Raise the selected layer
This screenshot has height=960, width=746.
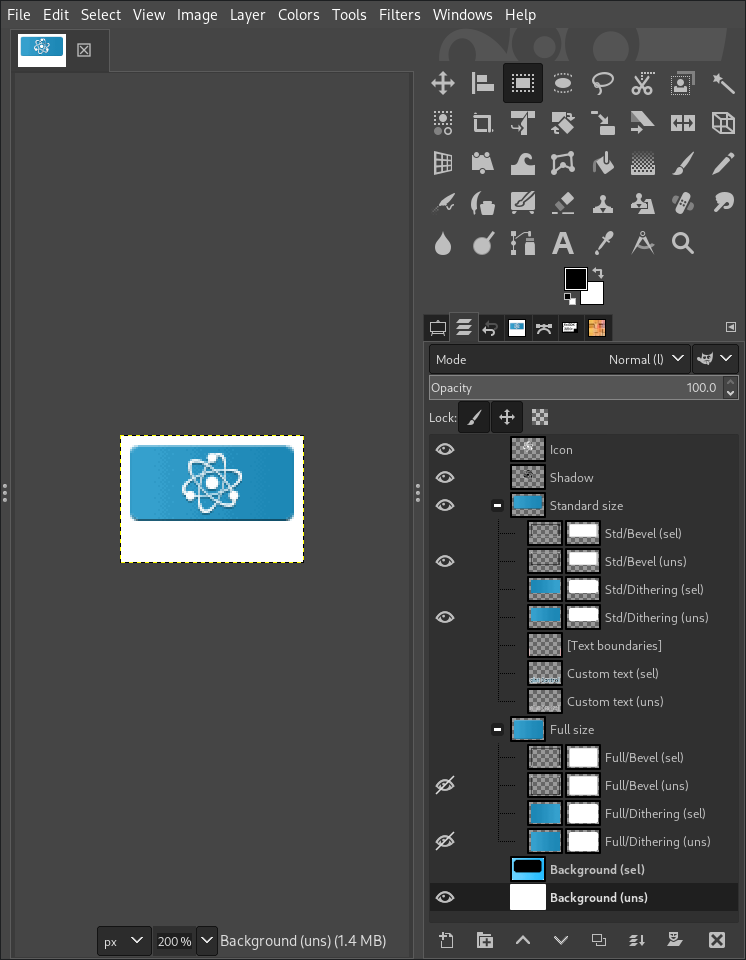(x=522, y=940)
